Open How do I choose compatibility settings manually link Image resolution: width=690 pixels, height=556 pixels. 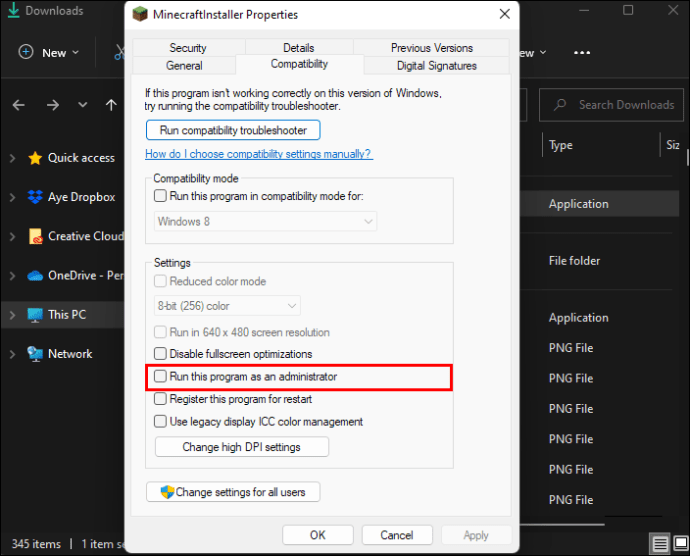(x=259, y=154)
